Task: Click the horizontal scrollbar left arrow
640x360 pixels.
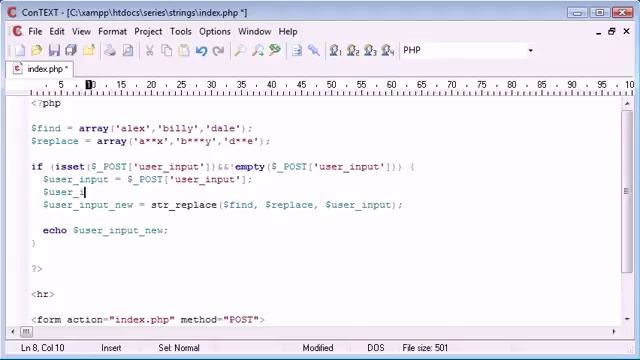Action: coord(13,332)
